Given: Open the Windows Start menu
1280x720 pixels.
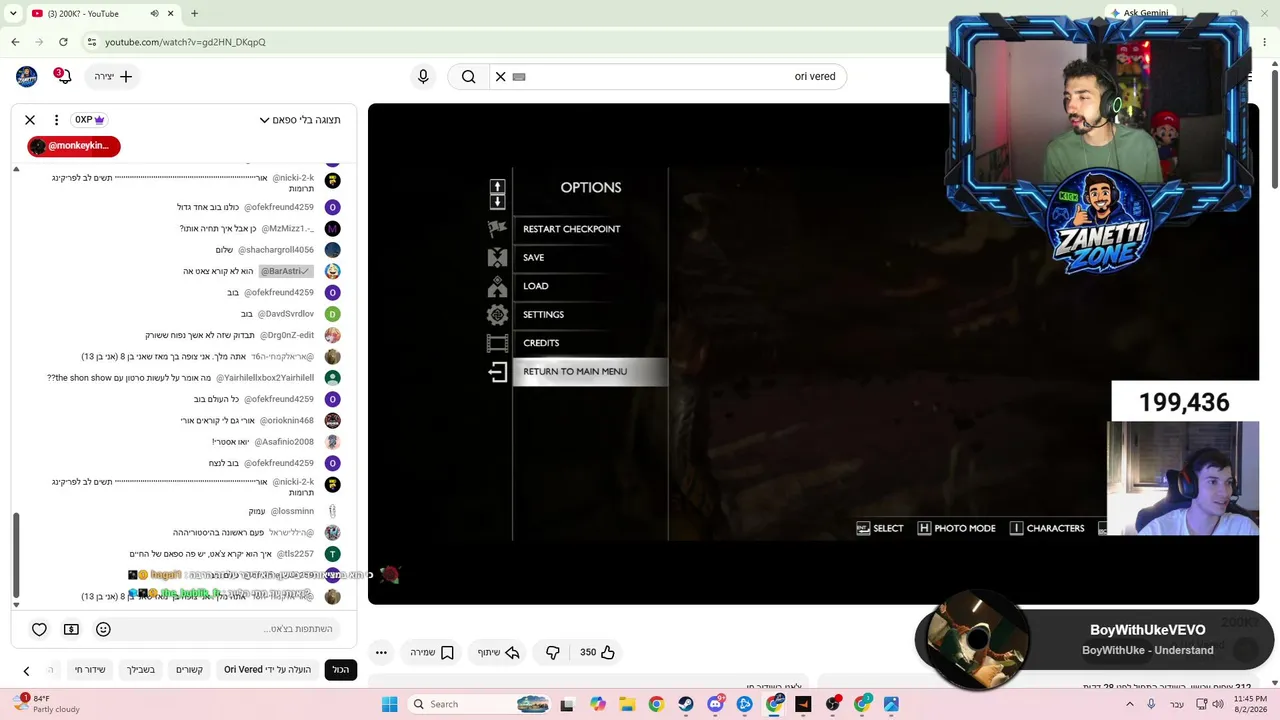Looking at the screenshot, I should click(x=389, y=704).
